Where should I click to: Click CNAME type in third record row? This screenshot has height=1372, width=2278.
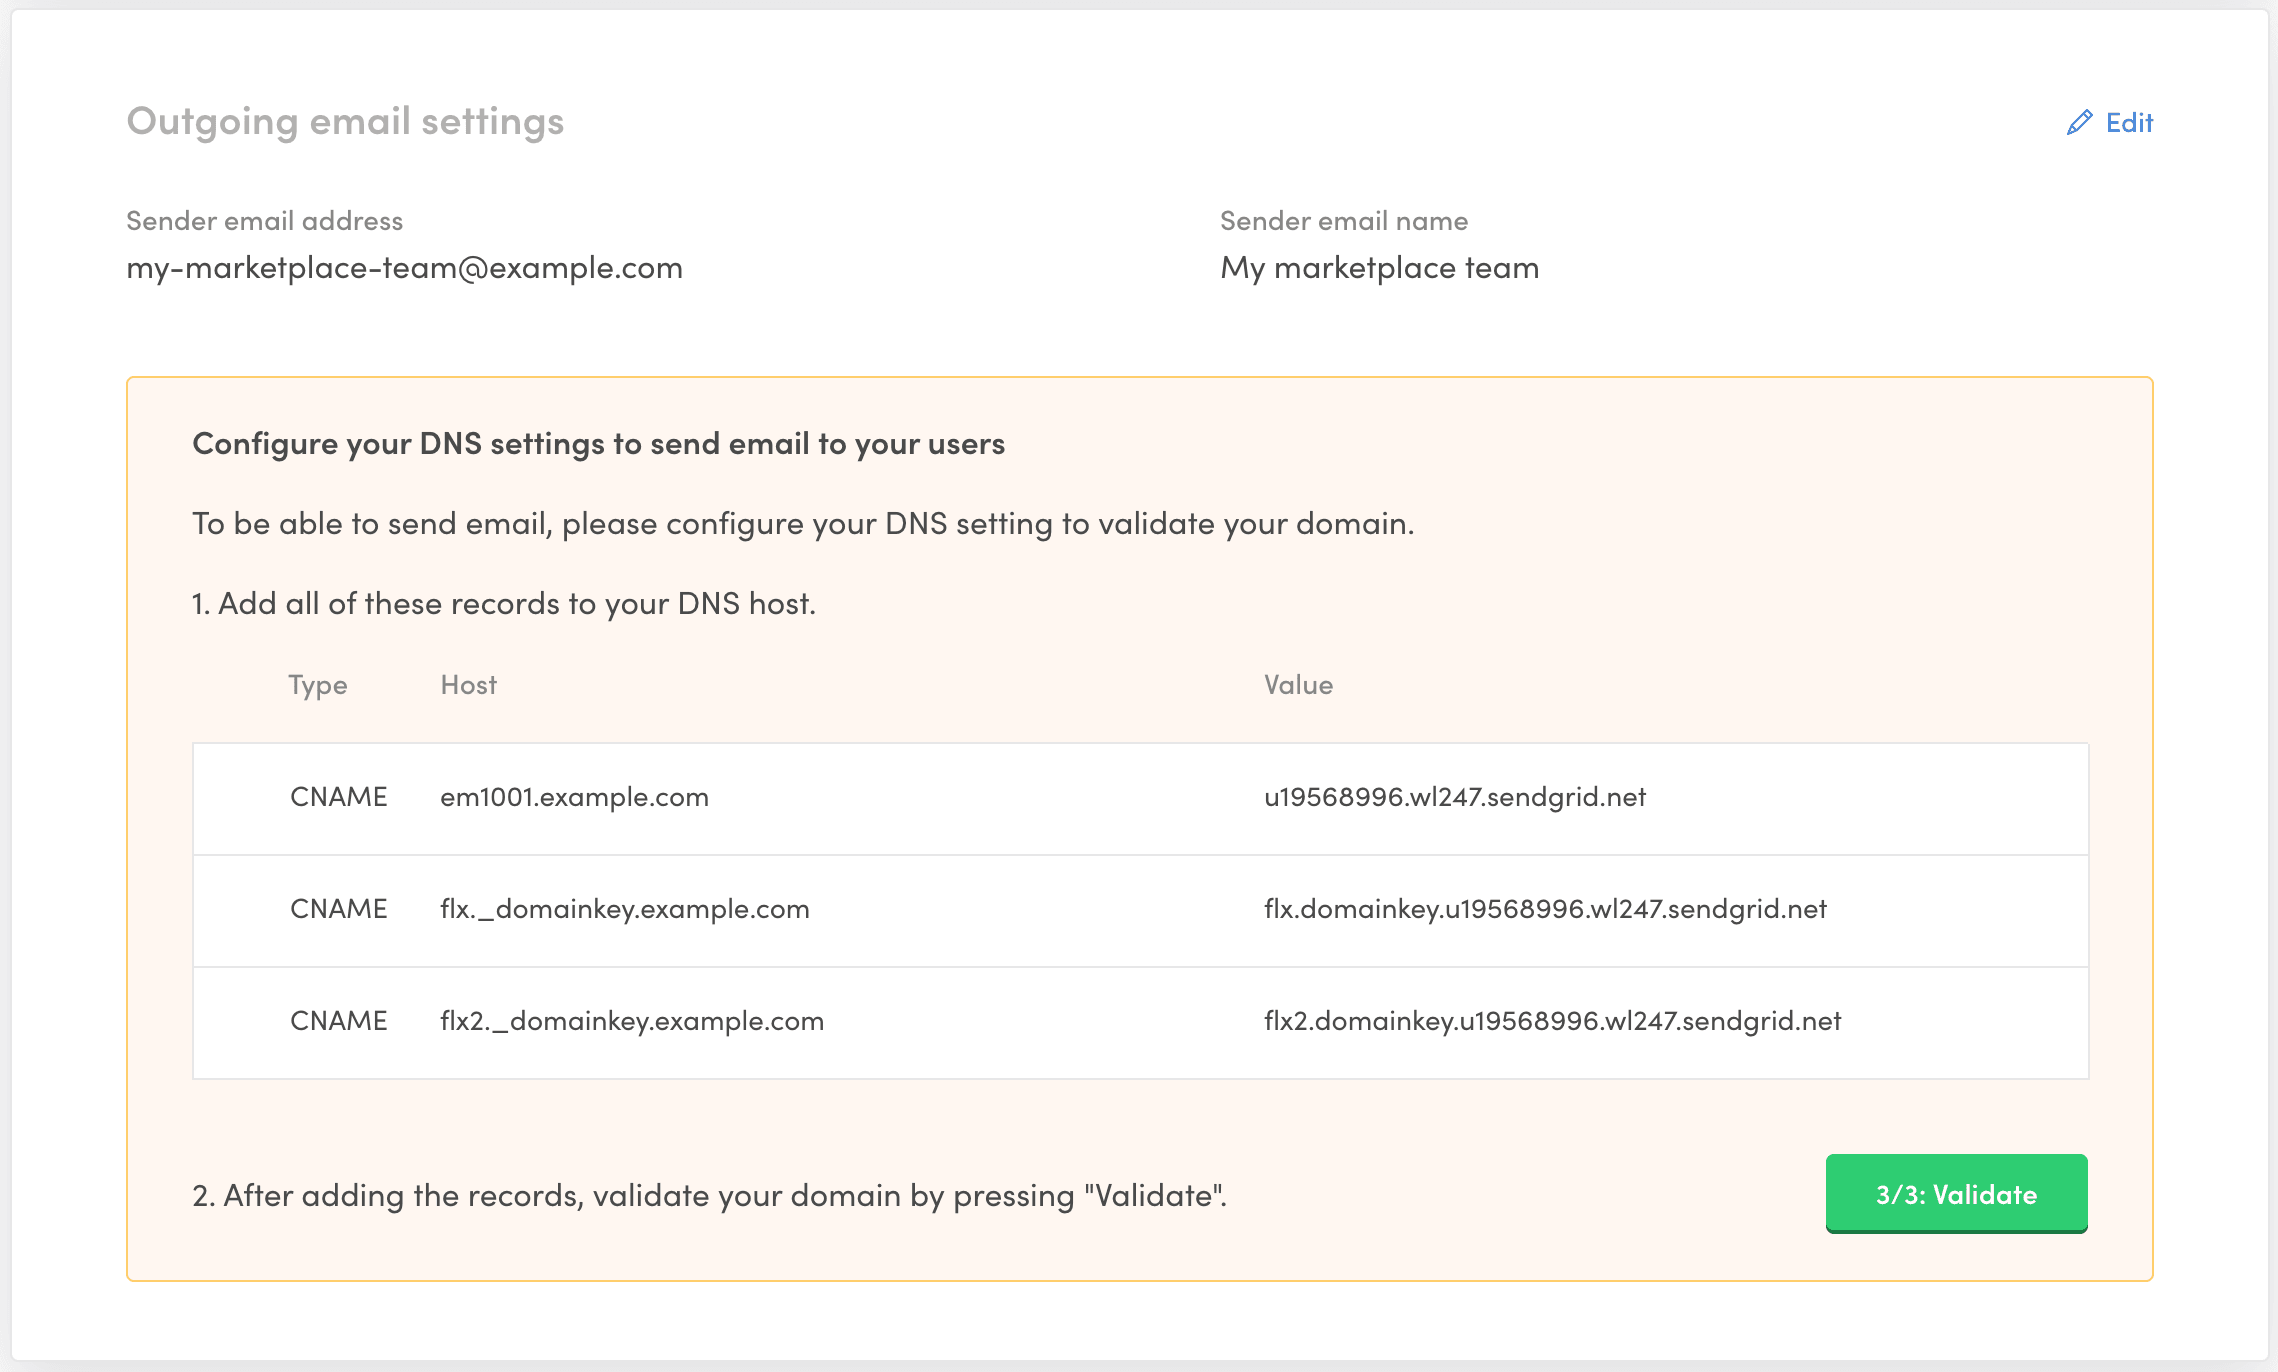pos(338,1021)
